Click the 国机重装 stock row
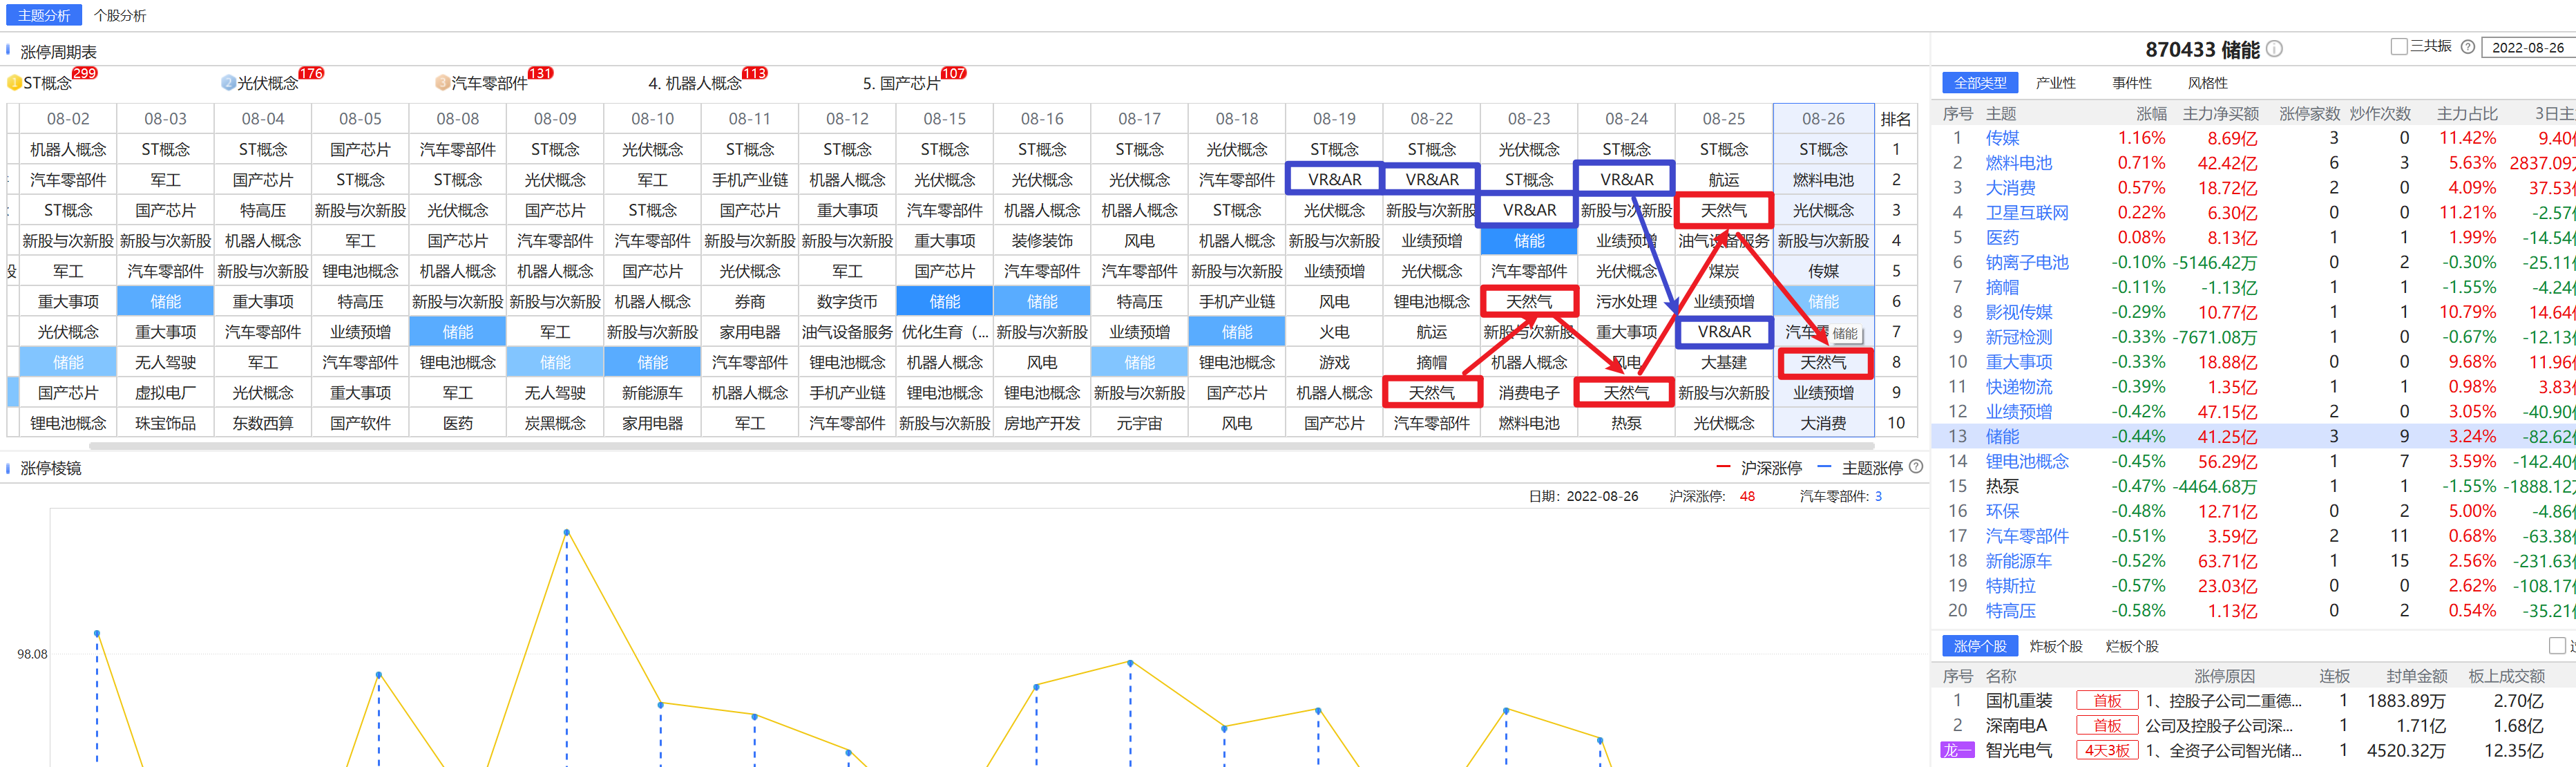 (2253, 701)
